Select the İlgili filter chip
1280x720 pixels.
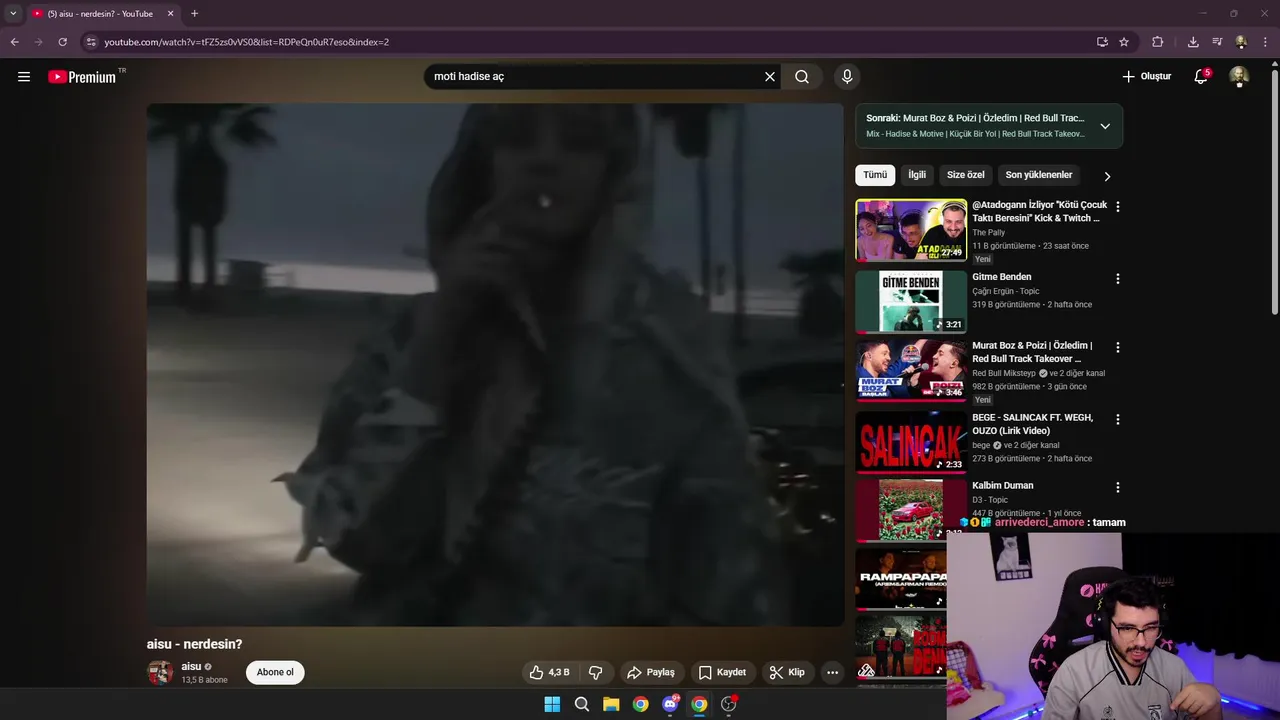[x=917, y=175]
